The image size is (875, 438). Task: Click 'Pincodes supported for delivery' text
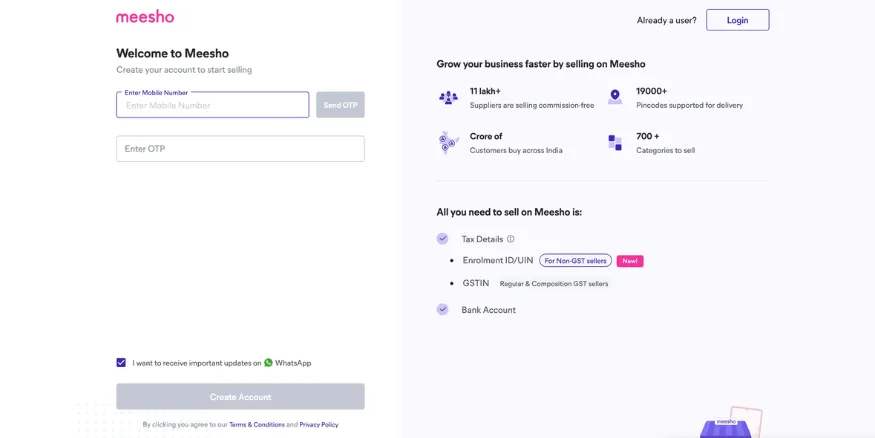point(689,105)
